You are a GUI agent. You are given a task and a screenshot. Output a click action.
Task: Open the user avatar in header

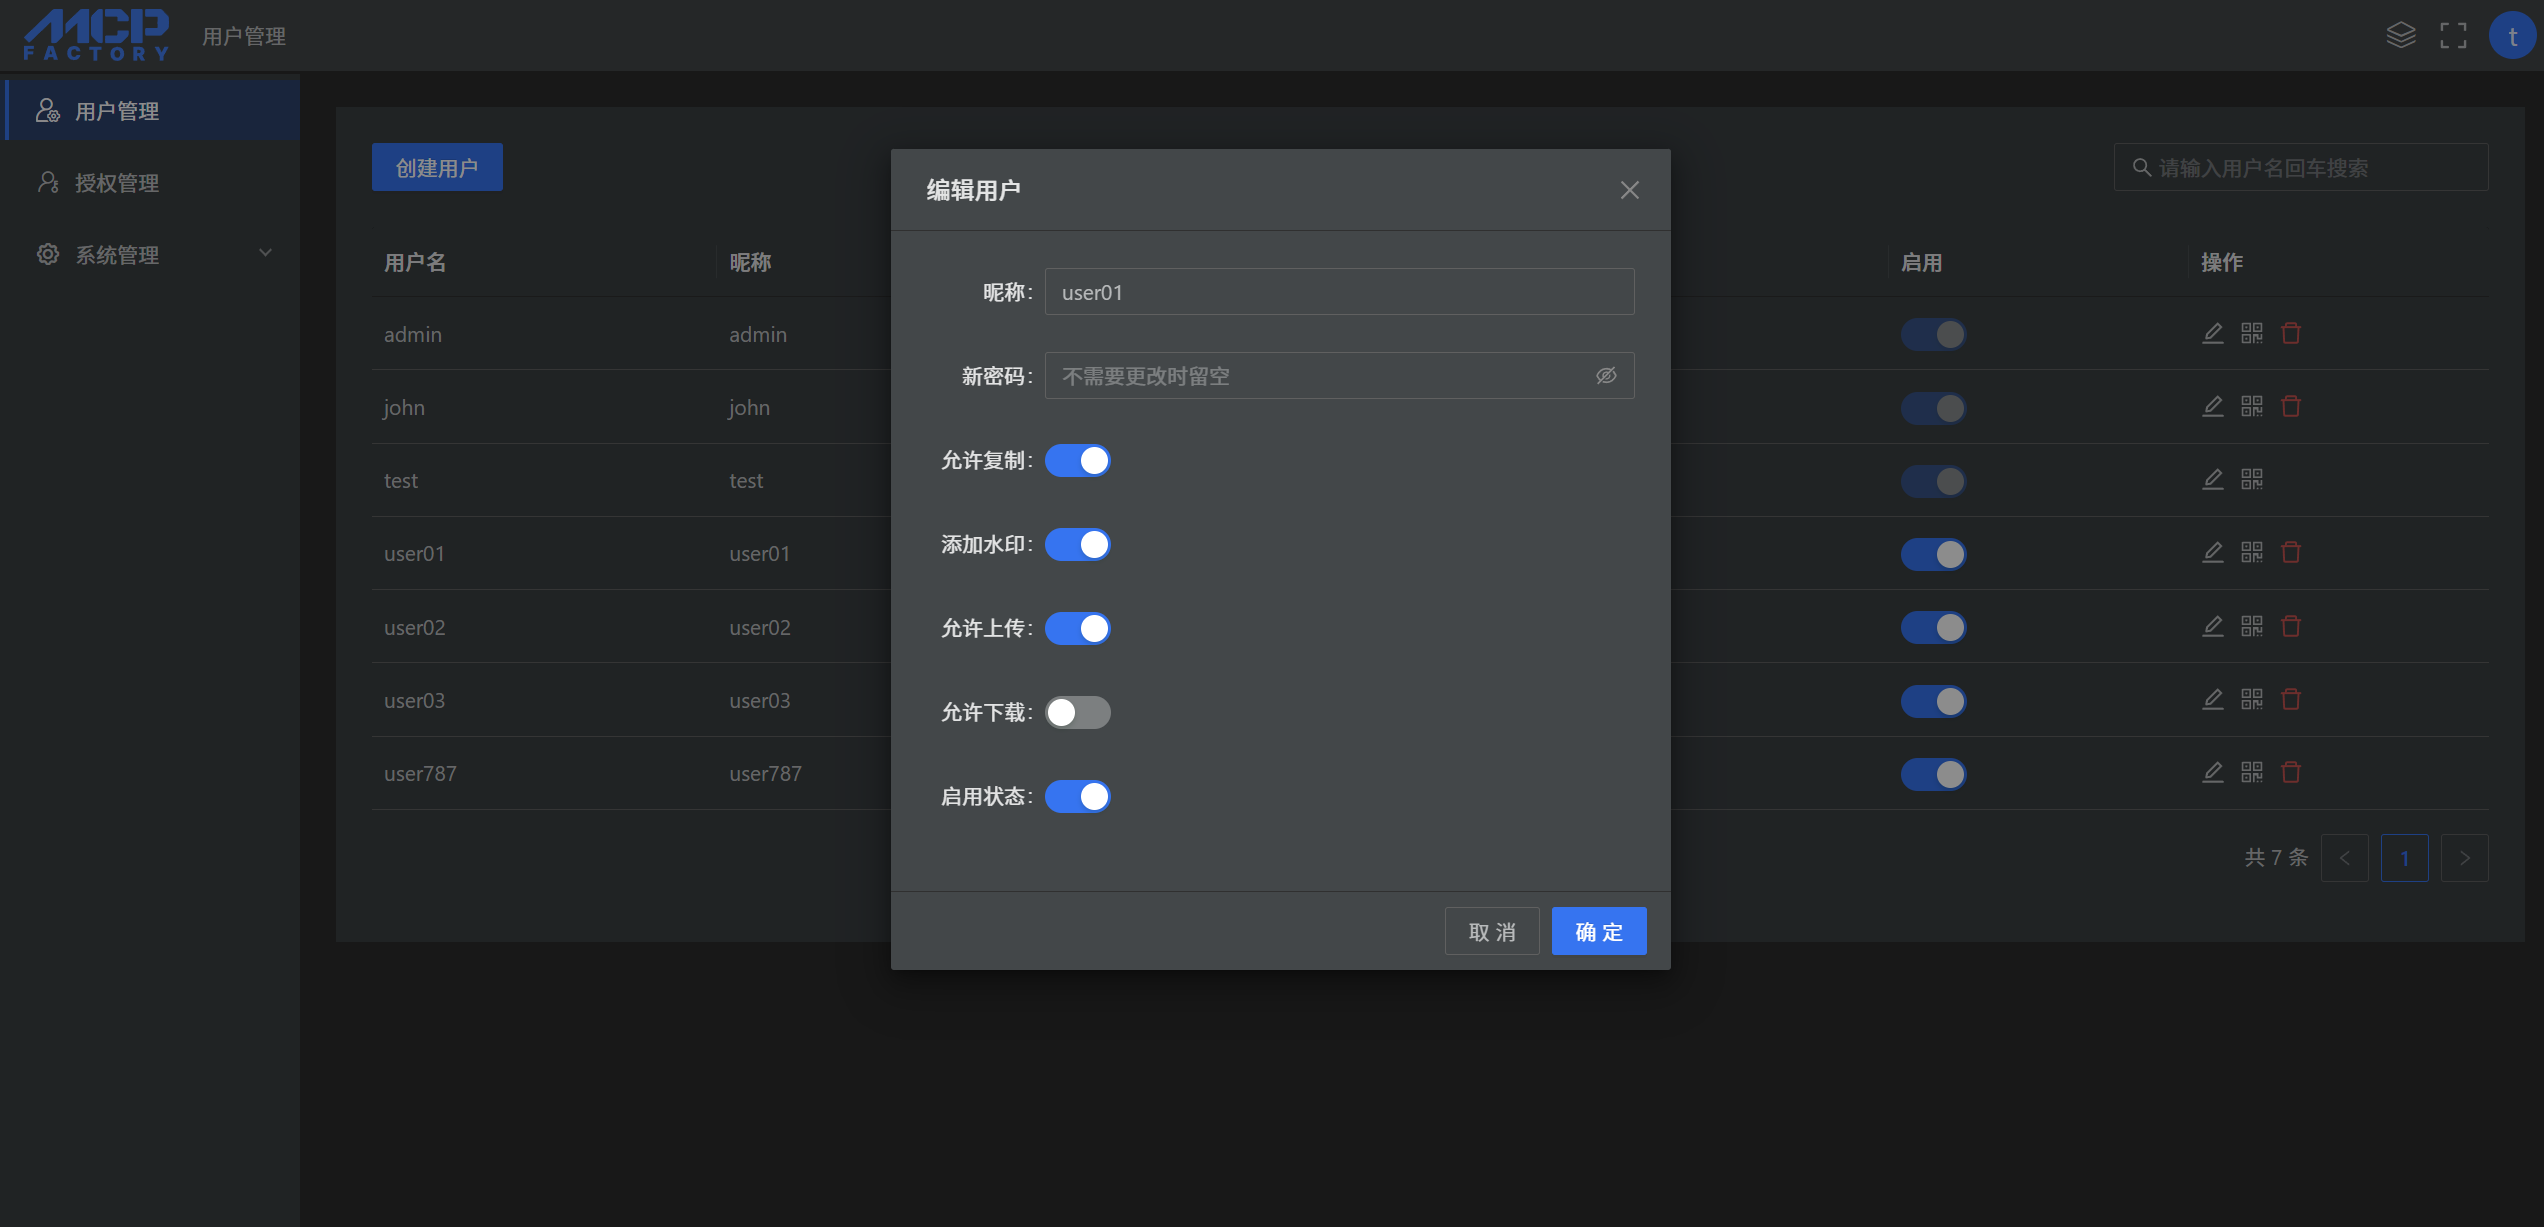[2511, 36]
